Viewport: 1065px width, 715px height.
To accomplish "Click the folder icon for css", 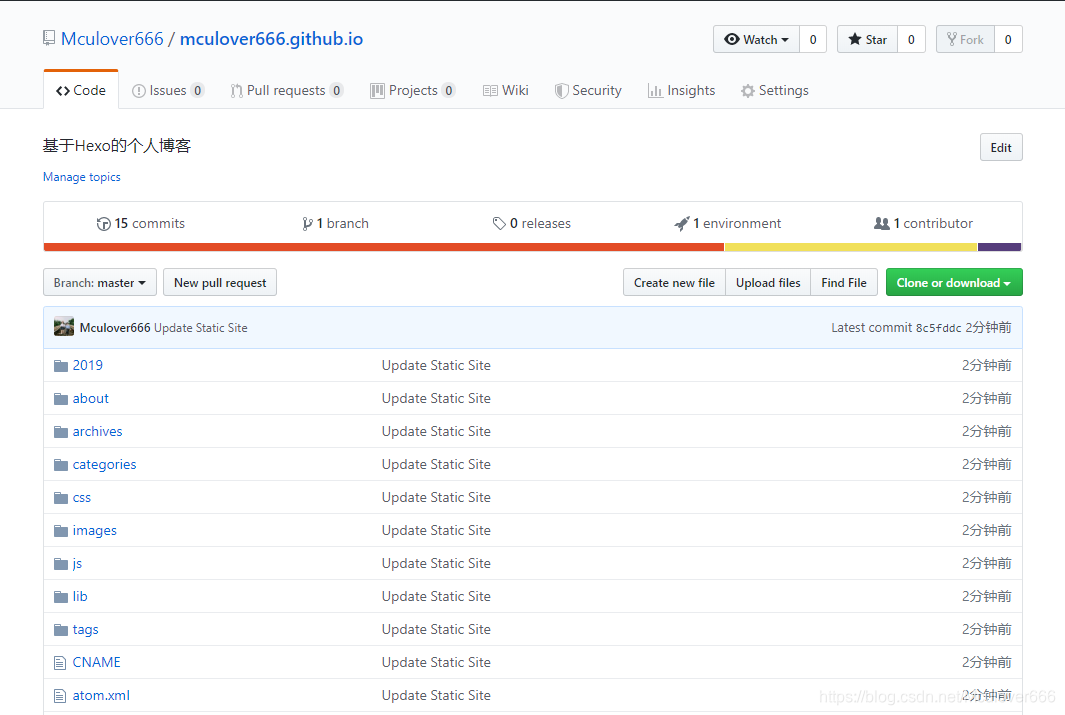I will pyautogui.click(x=61, y=498).
